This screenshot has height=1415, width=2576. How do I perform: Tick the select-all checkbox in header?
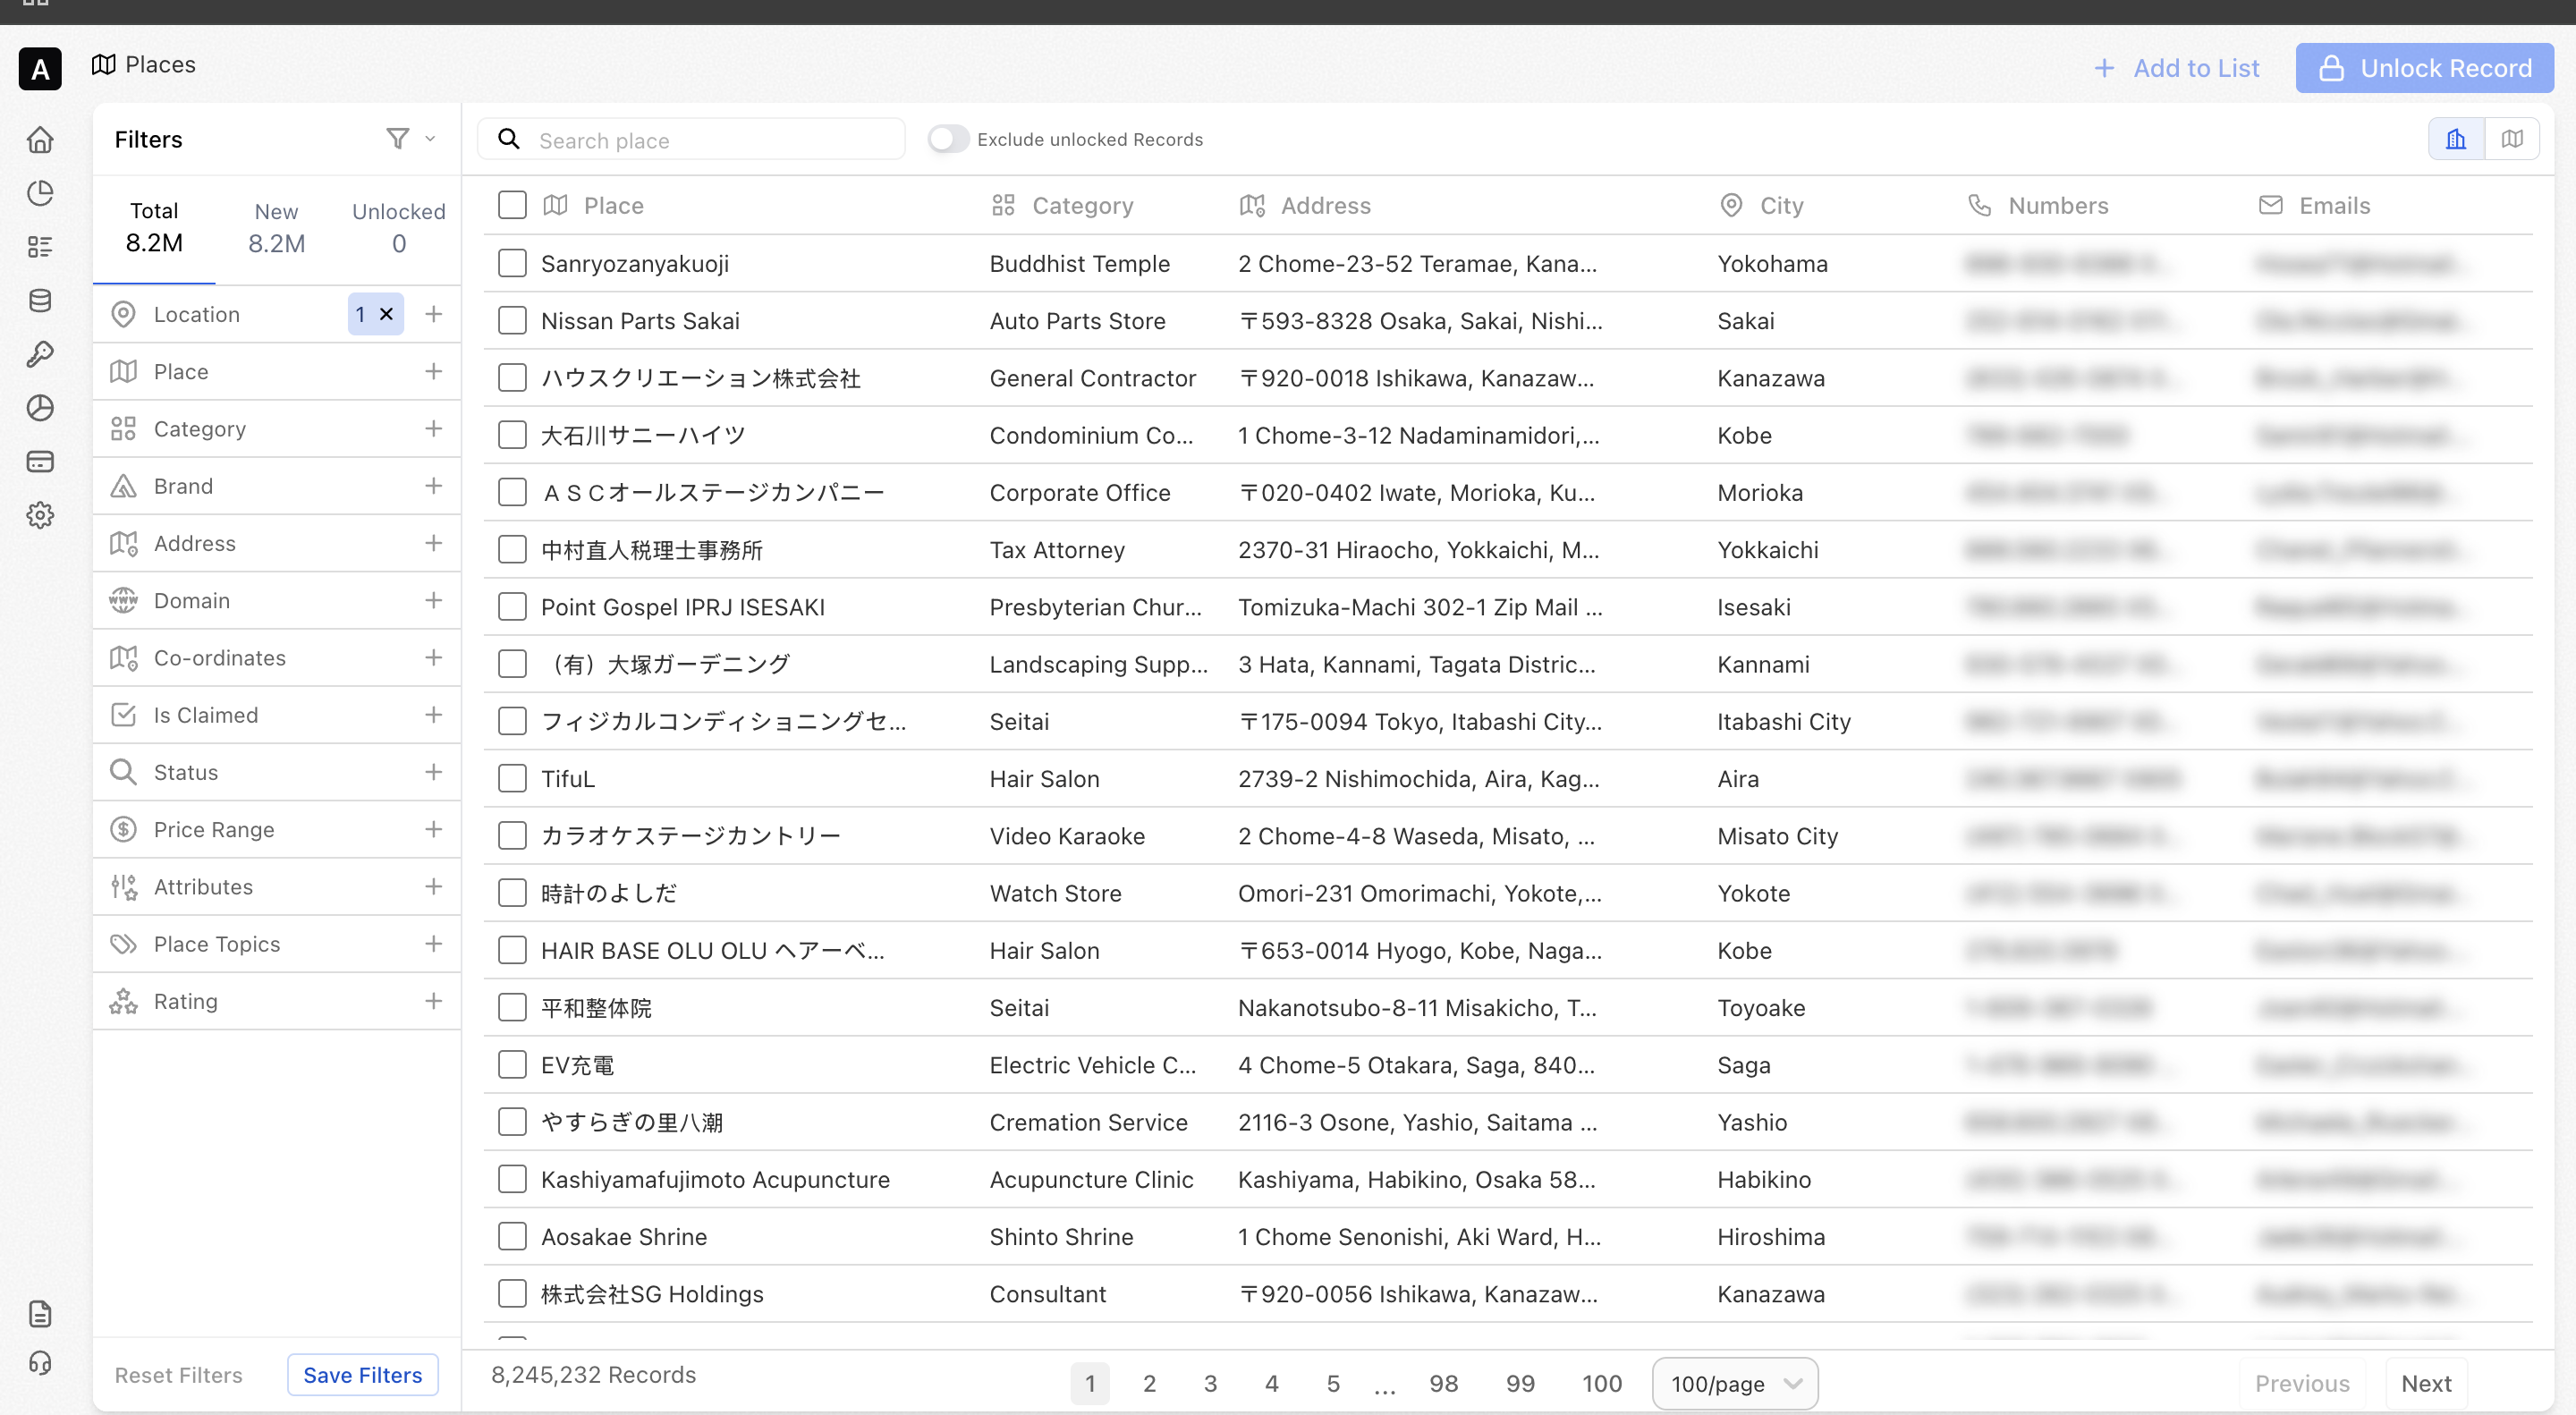click(x=512, y=205)
